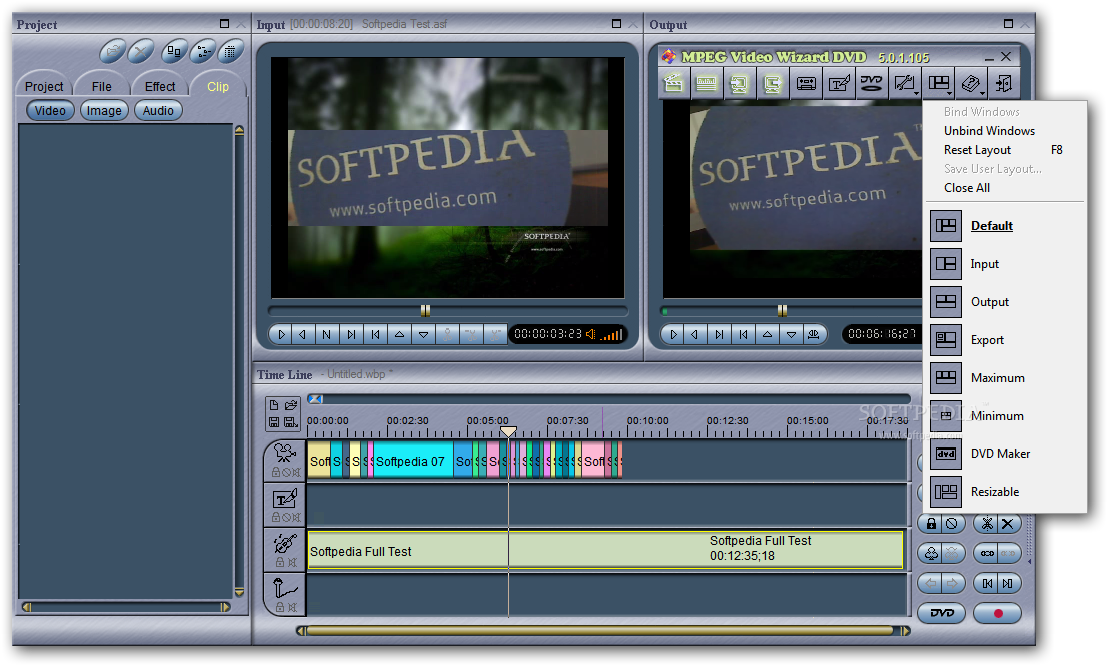The height and width of the screenshot is (666, 1108).
Task: Switch to the Project tab
Action: pyautogui.click(x=44, y=86)
